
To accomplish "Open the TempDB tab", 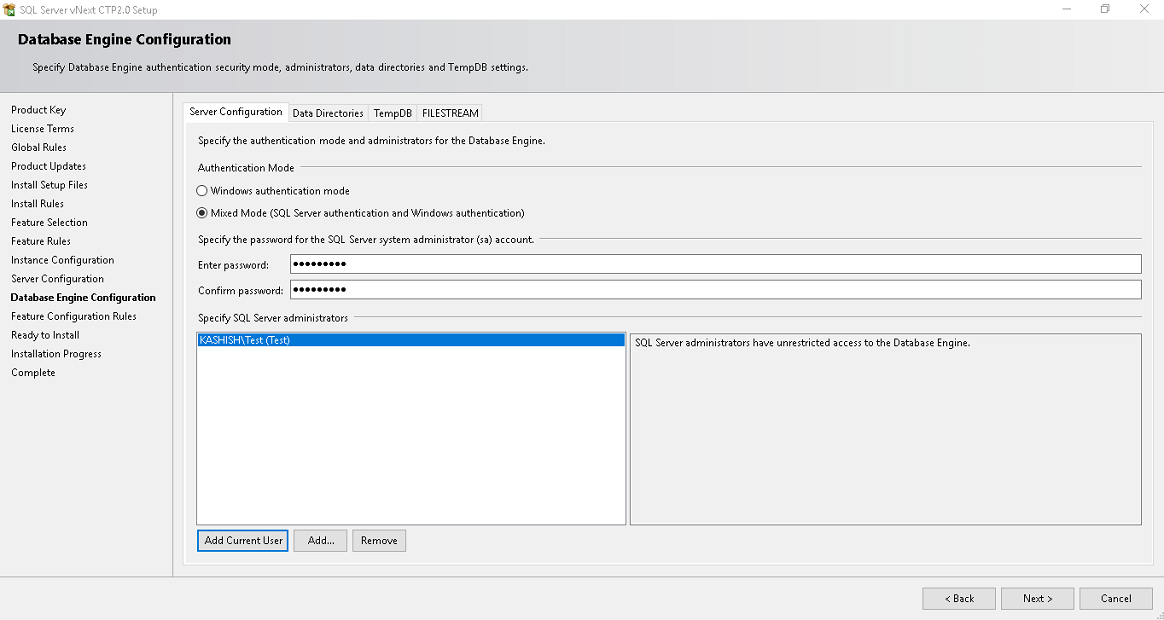I will tap(392, 113).
